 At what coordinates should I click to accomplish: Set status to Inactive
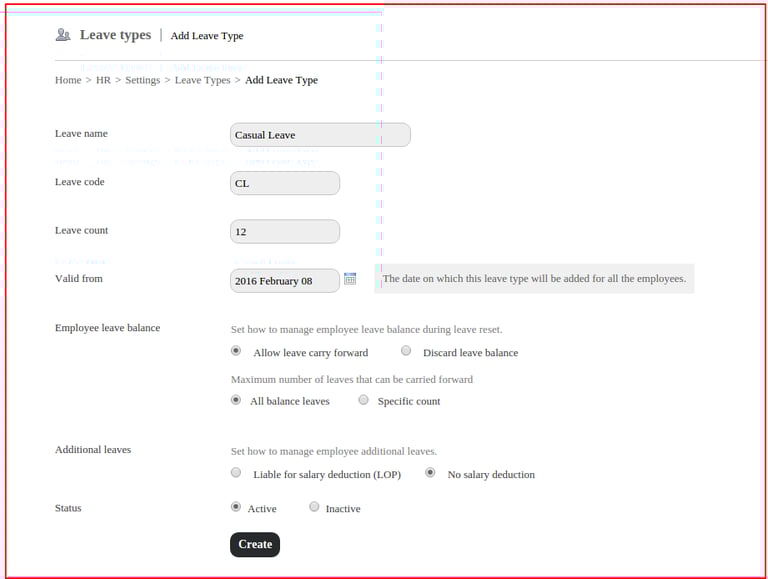[314, 507]
